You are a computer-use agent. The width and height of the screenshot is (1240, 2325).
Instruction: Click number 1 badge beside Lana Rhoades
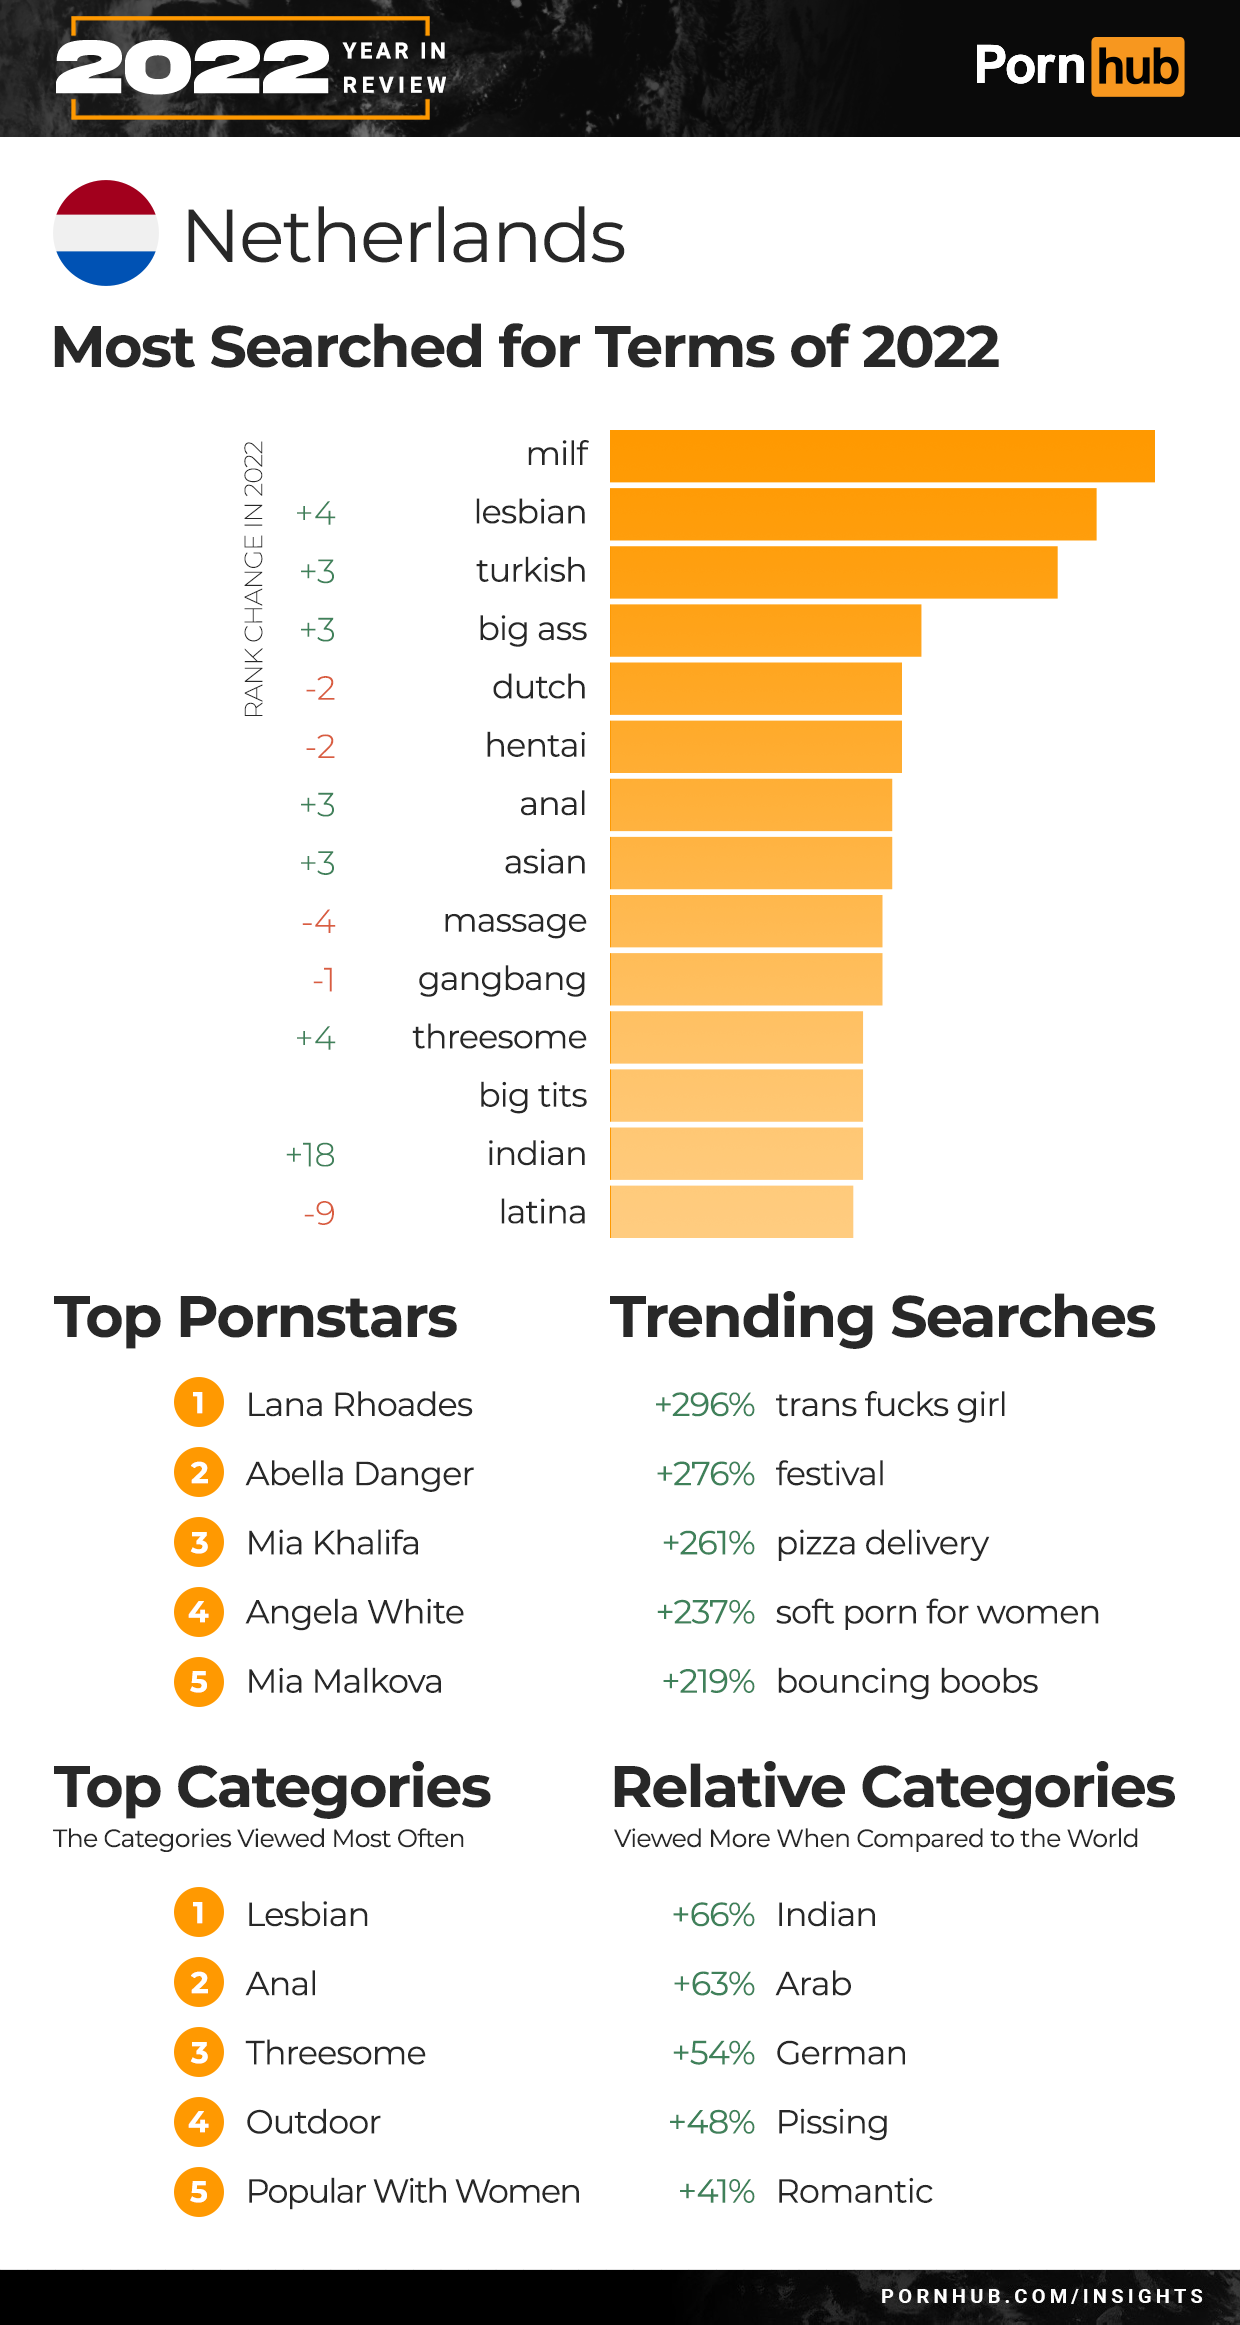point(199,1403)
